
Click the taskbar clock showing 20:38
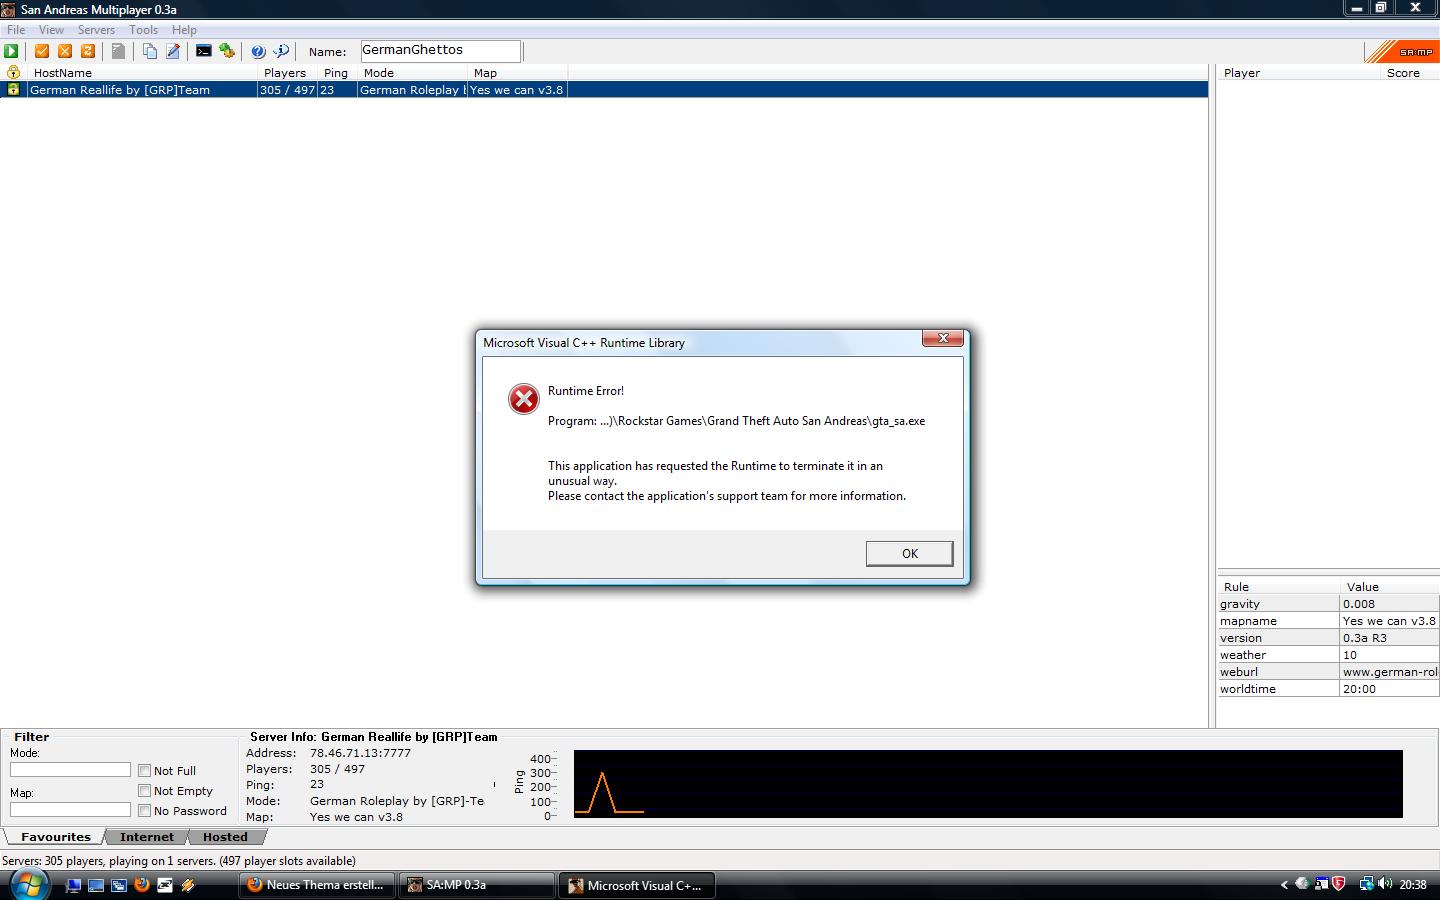[1413, 885]
